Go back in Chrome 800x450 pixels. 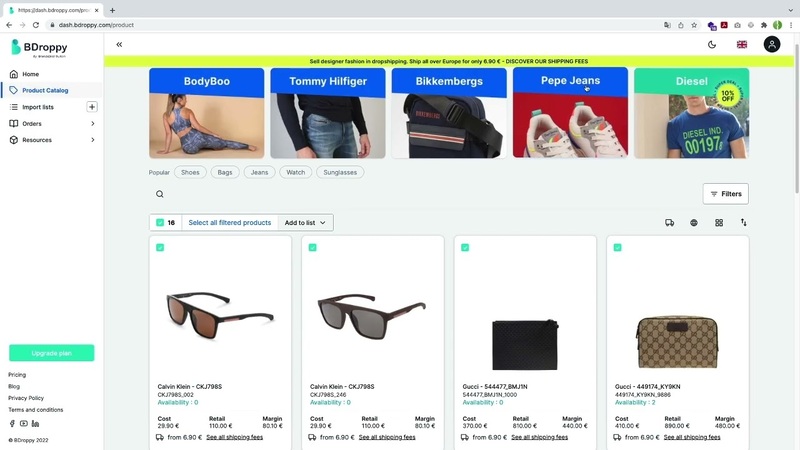click(x=9, y=24)
